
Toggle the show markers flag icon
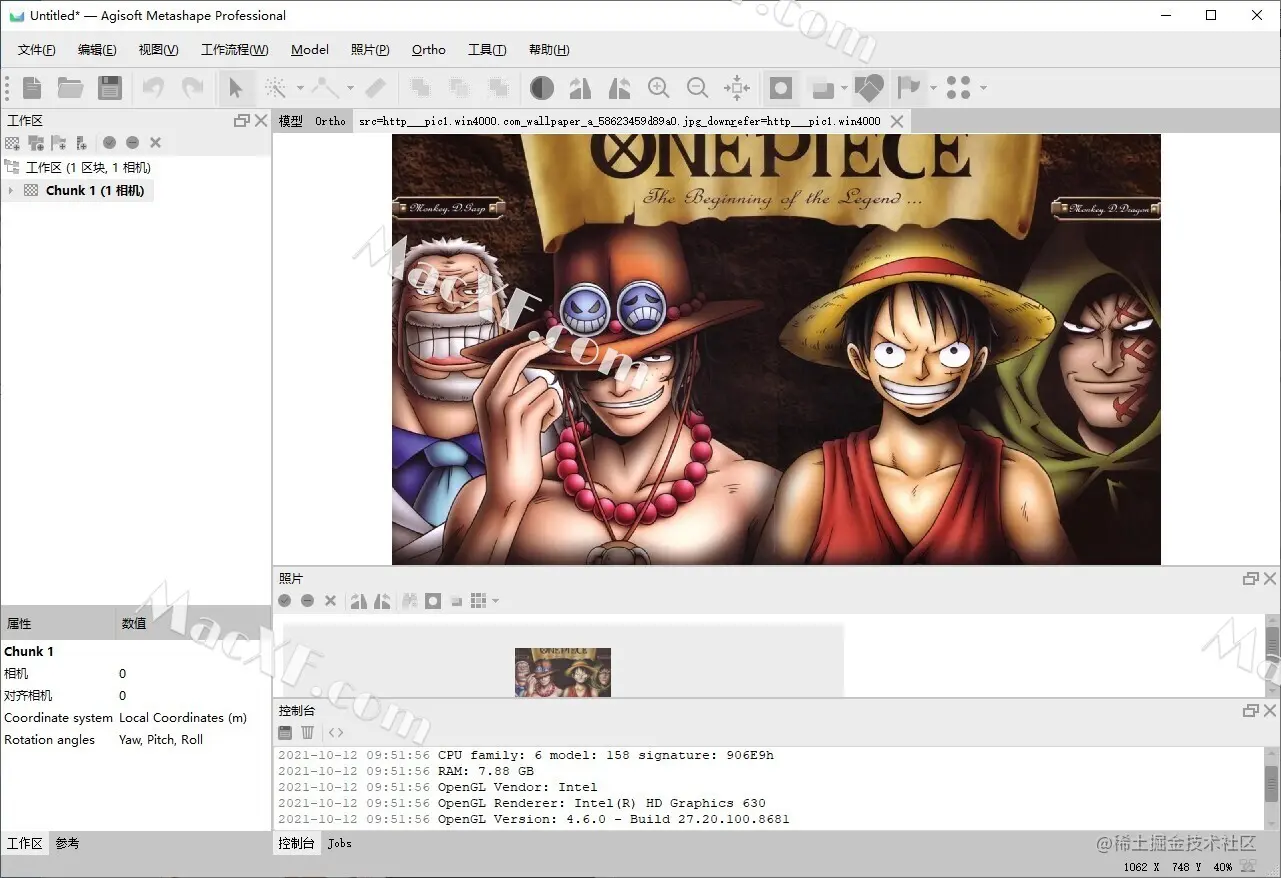point(908,88)
